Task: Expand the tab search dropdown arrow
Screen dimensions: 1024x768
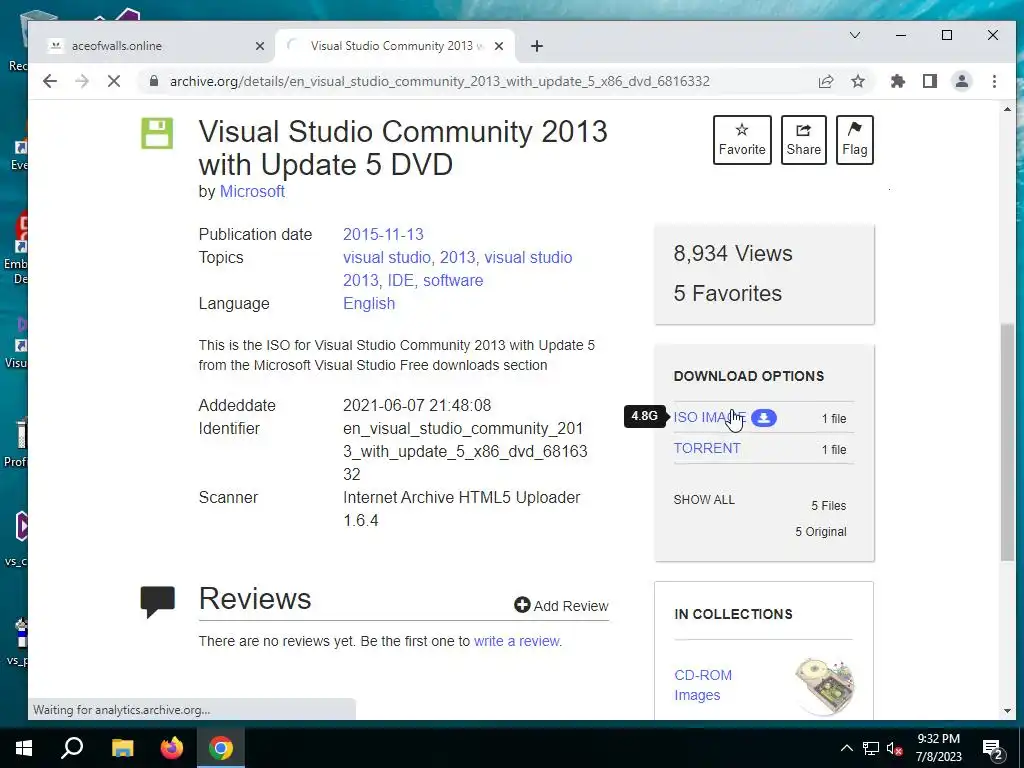Action: (x=854, y=35)
